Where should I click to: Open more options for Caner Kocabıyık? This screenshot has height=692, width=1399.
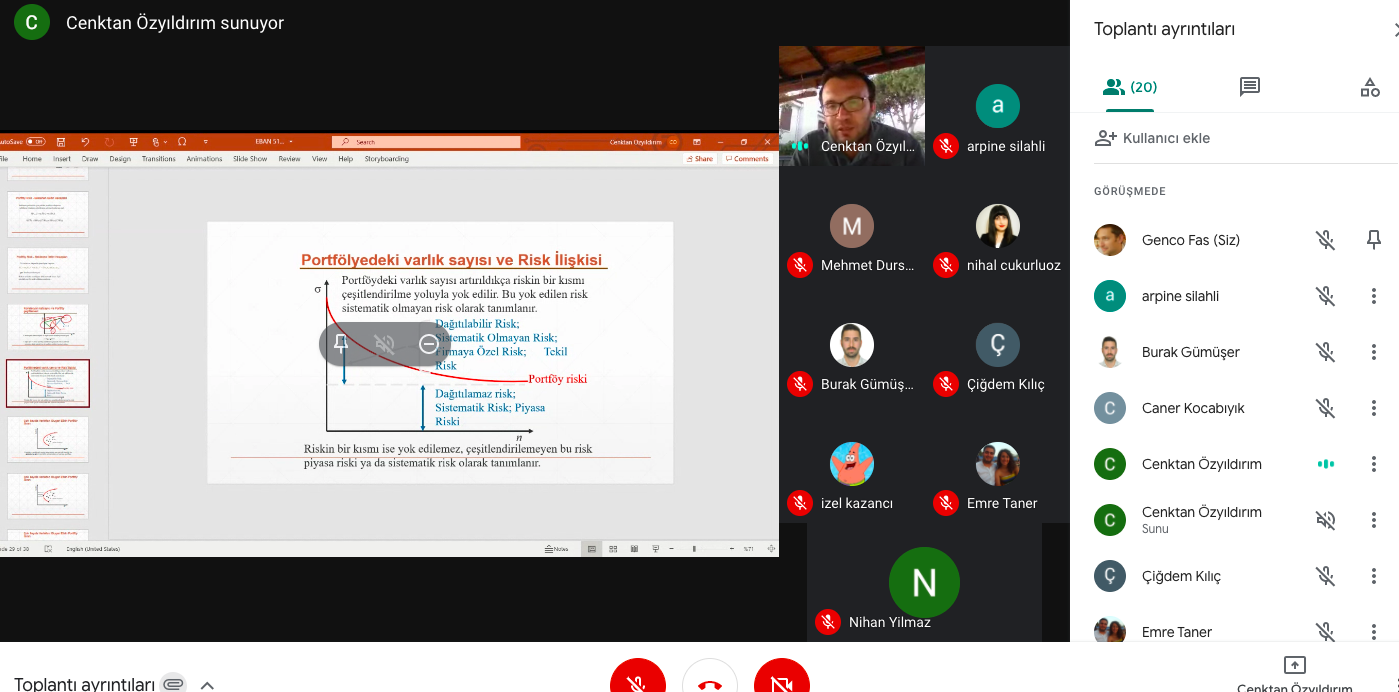(1373, 408)
